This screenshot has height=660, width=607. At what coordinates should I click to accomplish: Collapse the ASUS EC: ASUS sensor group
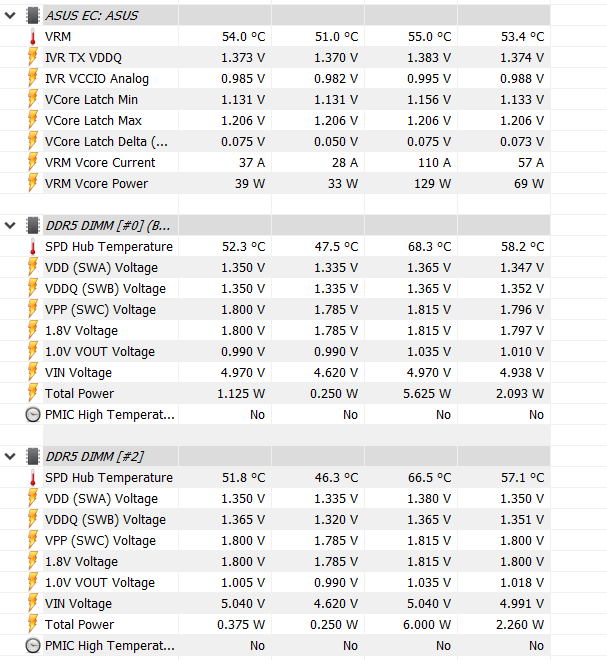pos(11,15)
